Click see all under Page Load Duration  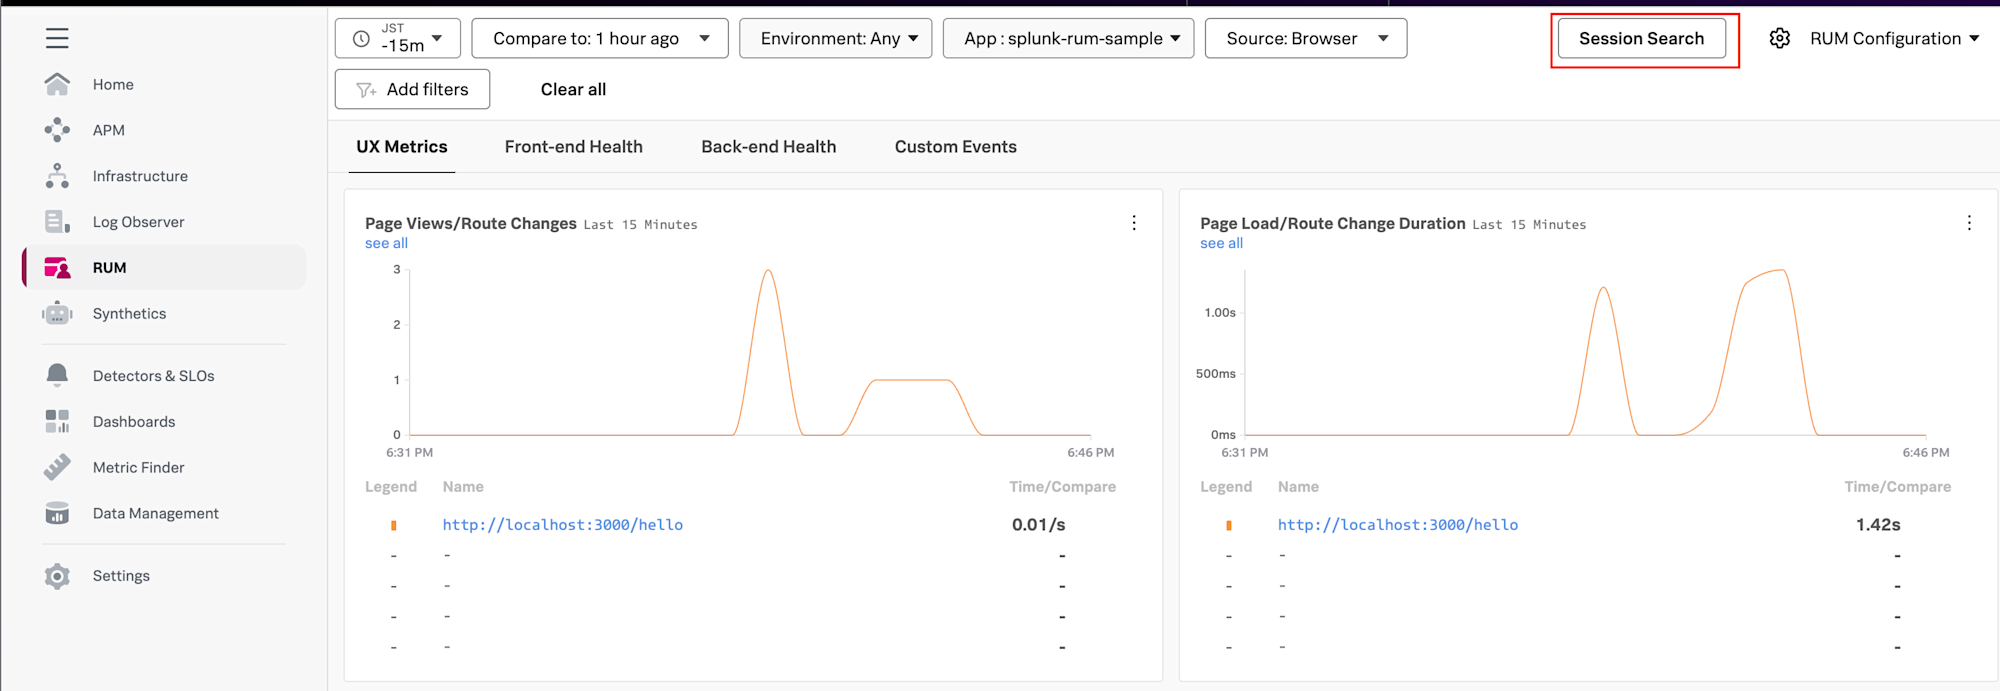click(1221, 243)
